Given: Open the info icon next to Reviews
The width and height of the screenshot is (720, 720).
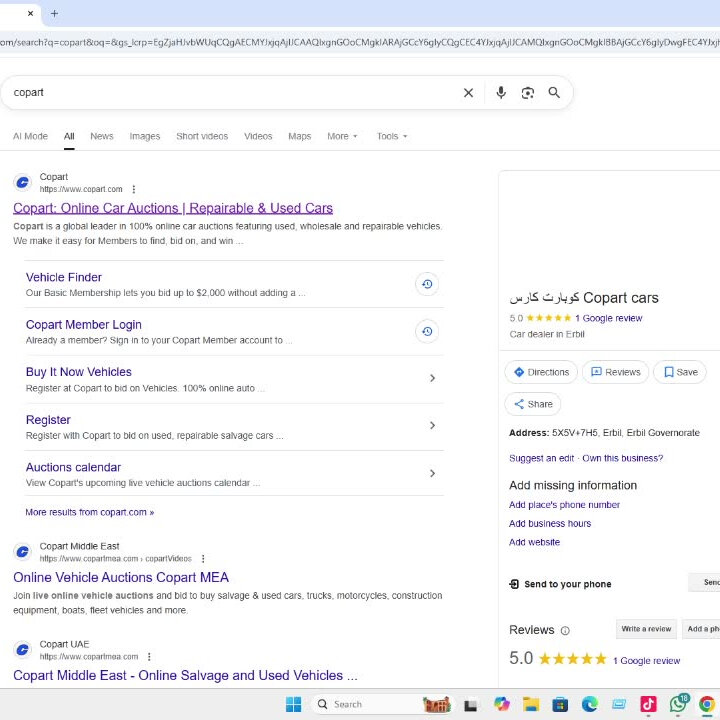Looking at the screenshot, I should [x=565, y=631].
